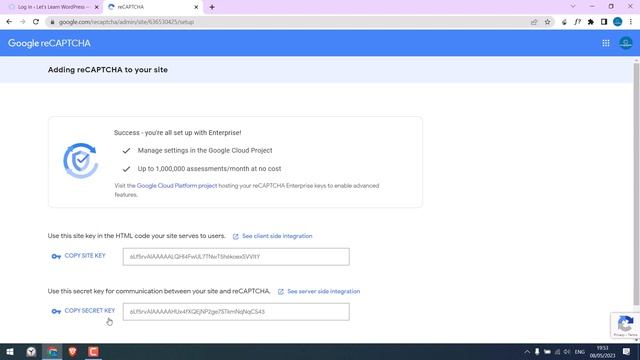Viewport: 640px width, 360px height.
Task: Open the Windows Start menu
Action: pyautogui.click(x=10, y=352)
